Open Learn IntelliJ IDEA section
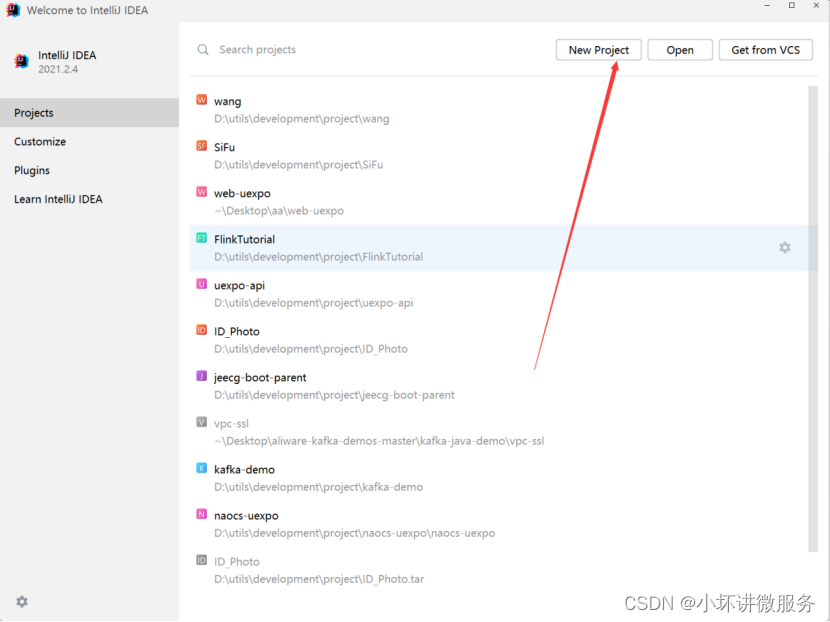830x622 pixels. point(89,199)
